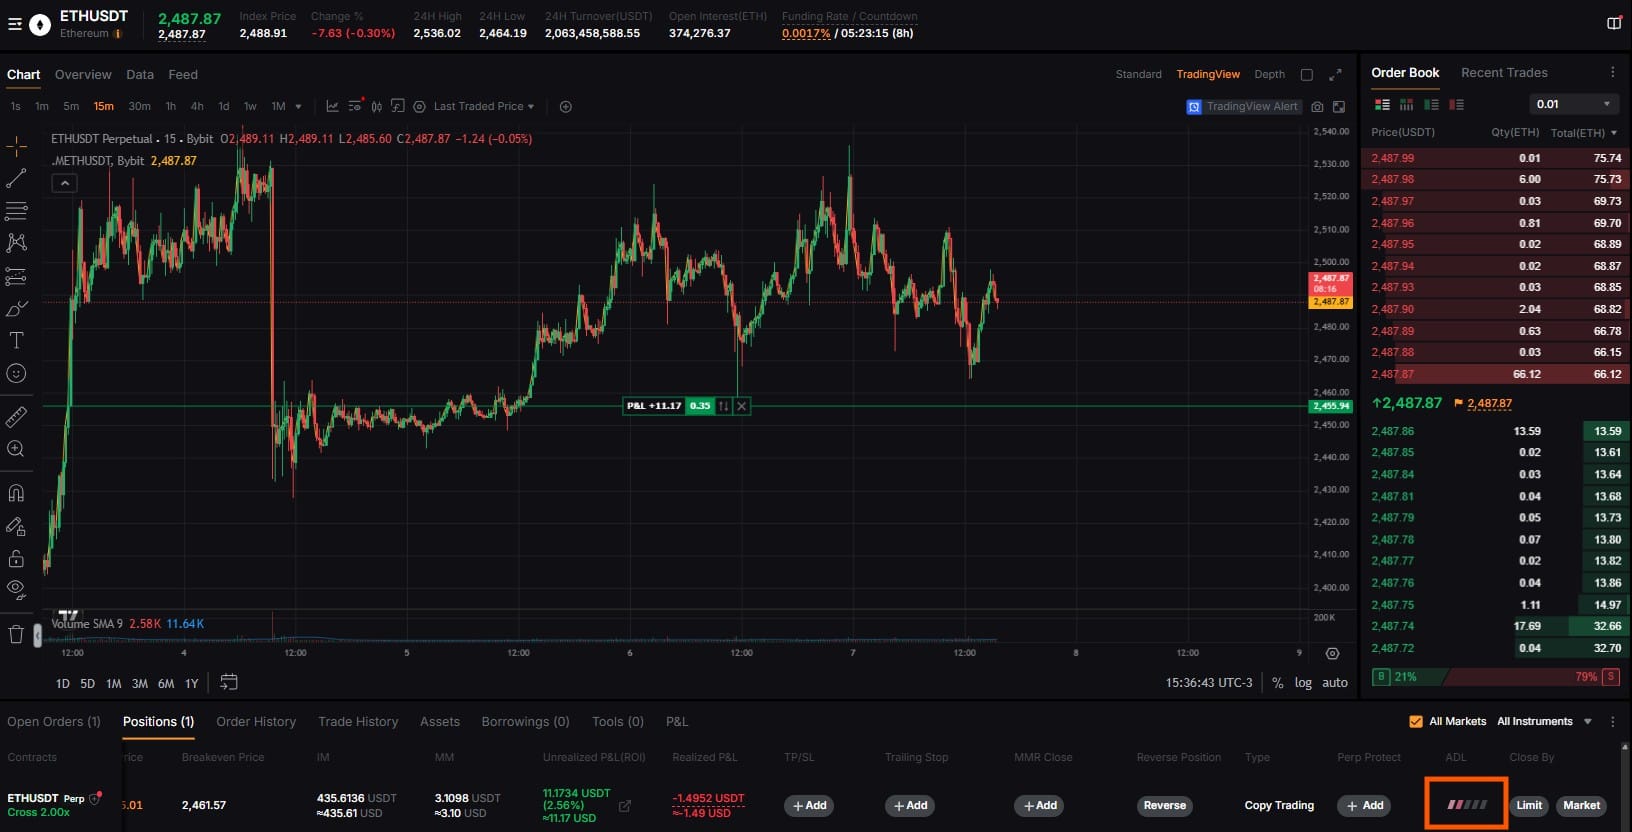This screenshot has height=832, width=1632.
Task: Show only buy orders in order book
Action: 1431,104
